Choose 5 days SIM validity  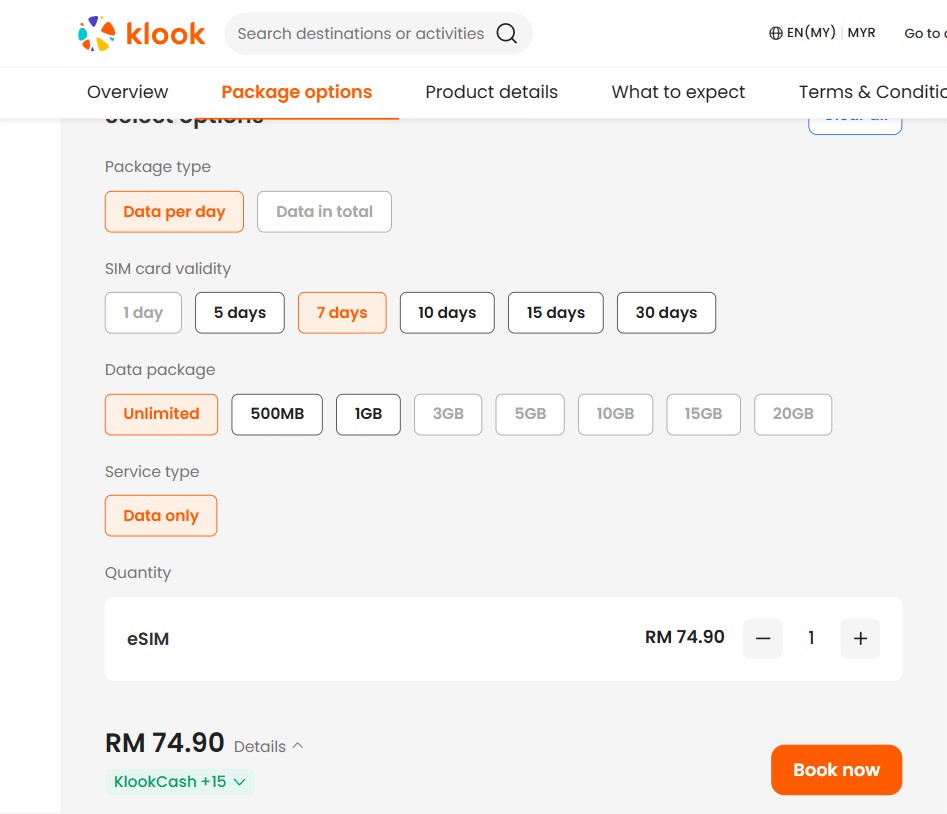(240, 313)
